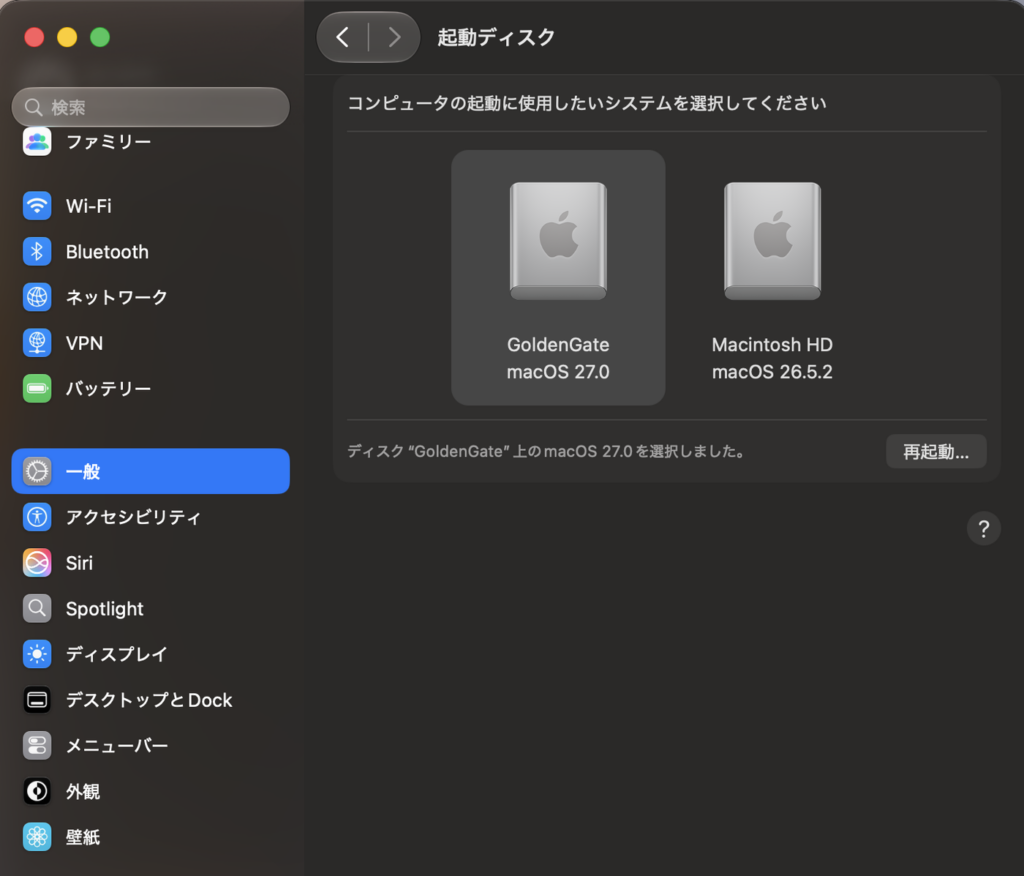Open the Wi-Fi settings row label
The height and width of the screenshot is (876, 1024).
pos(89,206)
